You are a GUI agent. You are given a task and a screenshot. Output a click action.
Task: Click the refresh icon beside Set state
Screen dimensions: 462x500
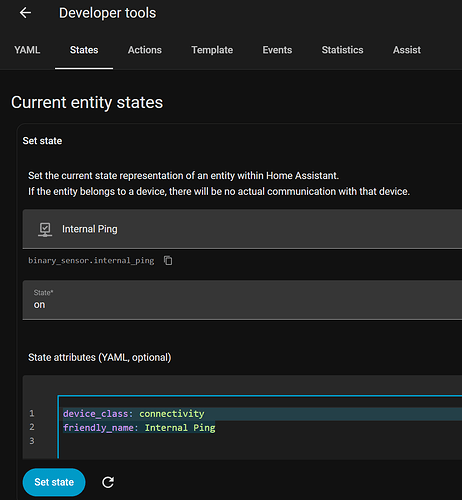point(108,482)
